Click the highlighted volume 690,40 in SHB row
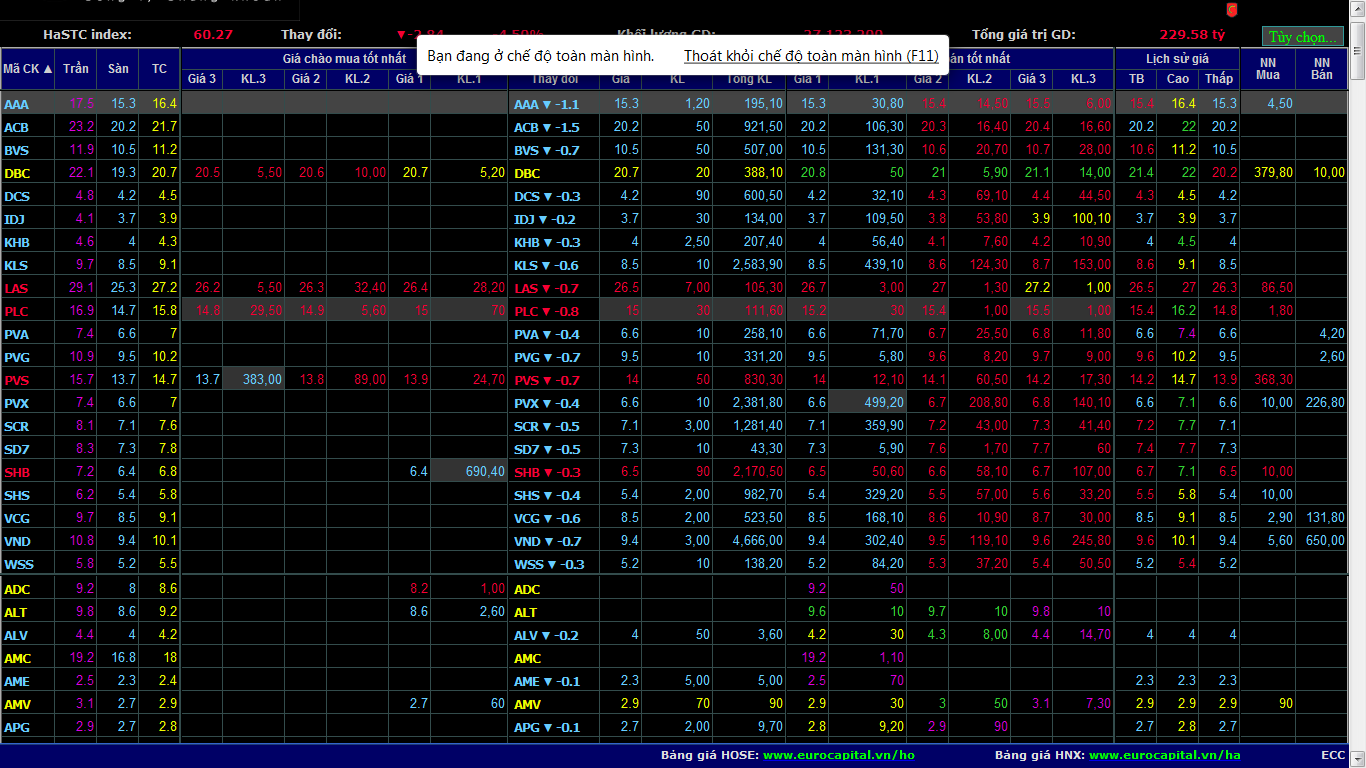Screen dimensions: 1366x768 469,471
